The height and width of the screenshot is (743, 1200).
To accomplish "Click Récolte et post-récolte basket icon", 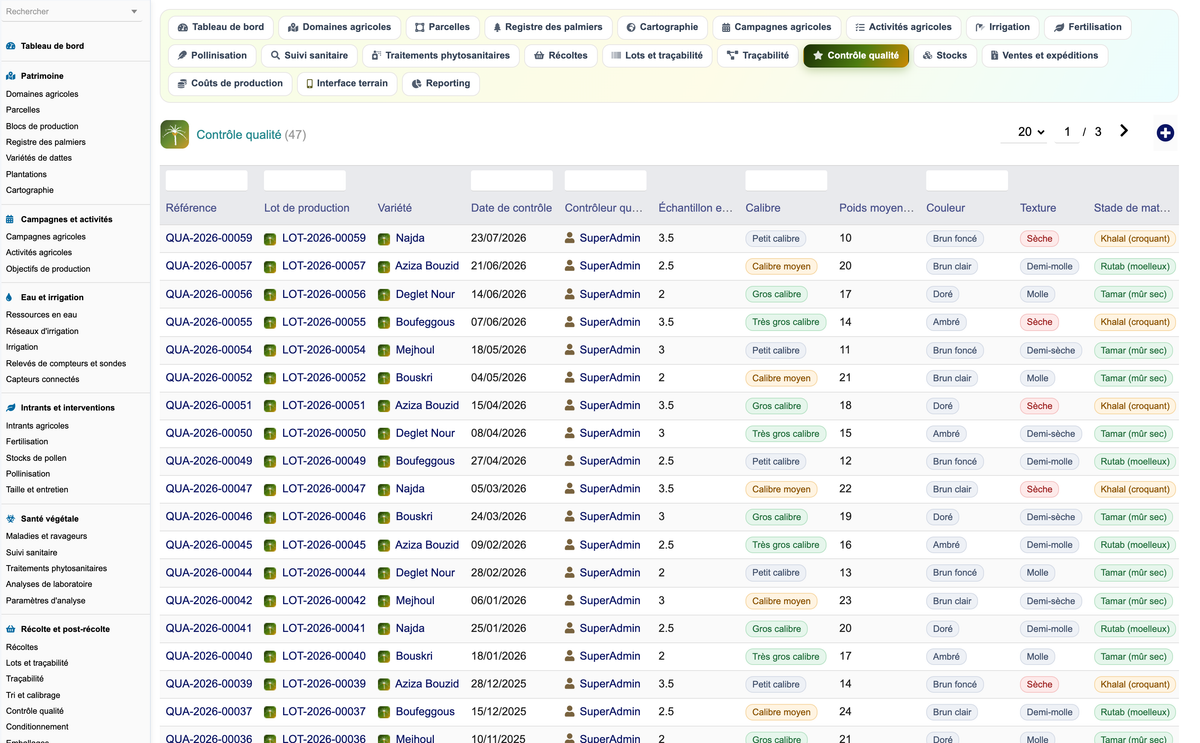I will click(11, 629).
